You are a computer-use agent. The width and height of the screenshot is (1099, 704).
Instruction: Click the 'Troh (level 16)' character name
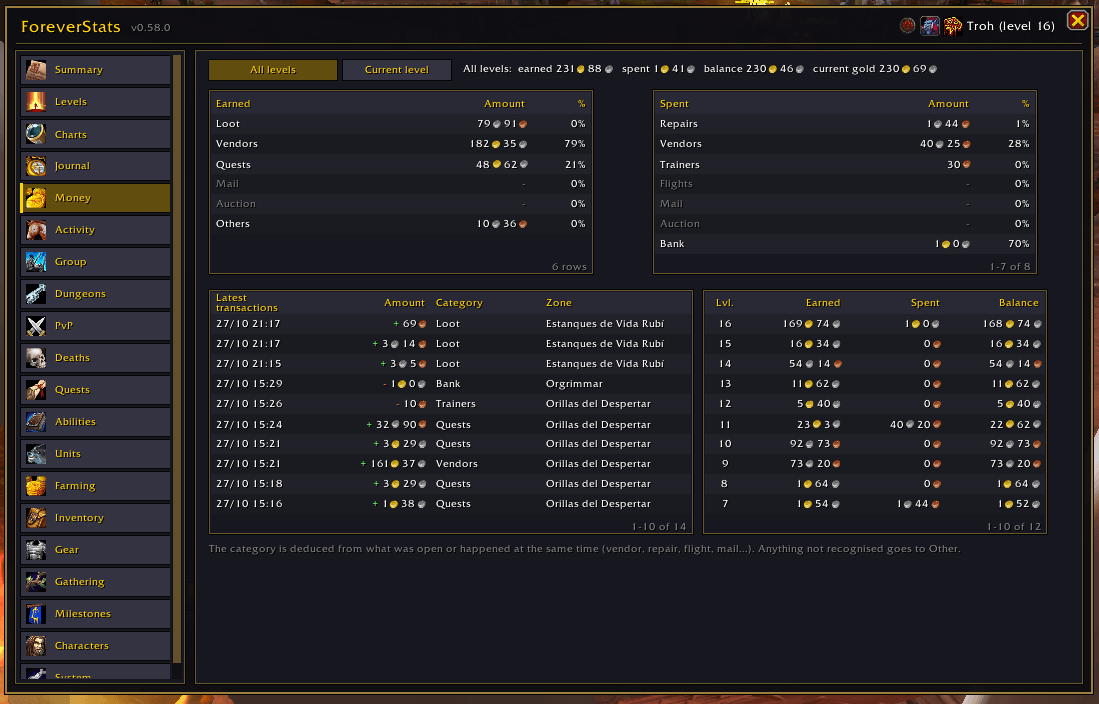tap(1011, 26)
